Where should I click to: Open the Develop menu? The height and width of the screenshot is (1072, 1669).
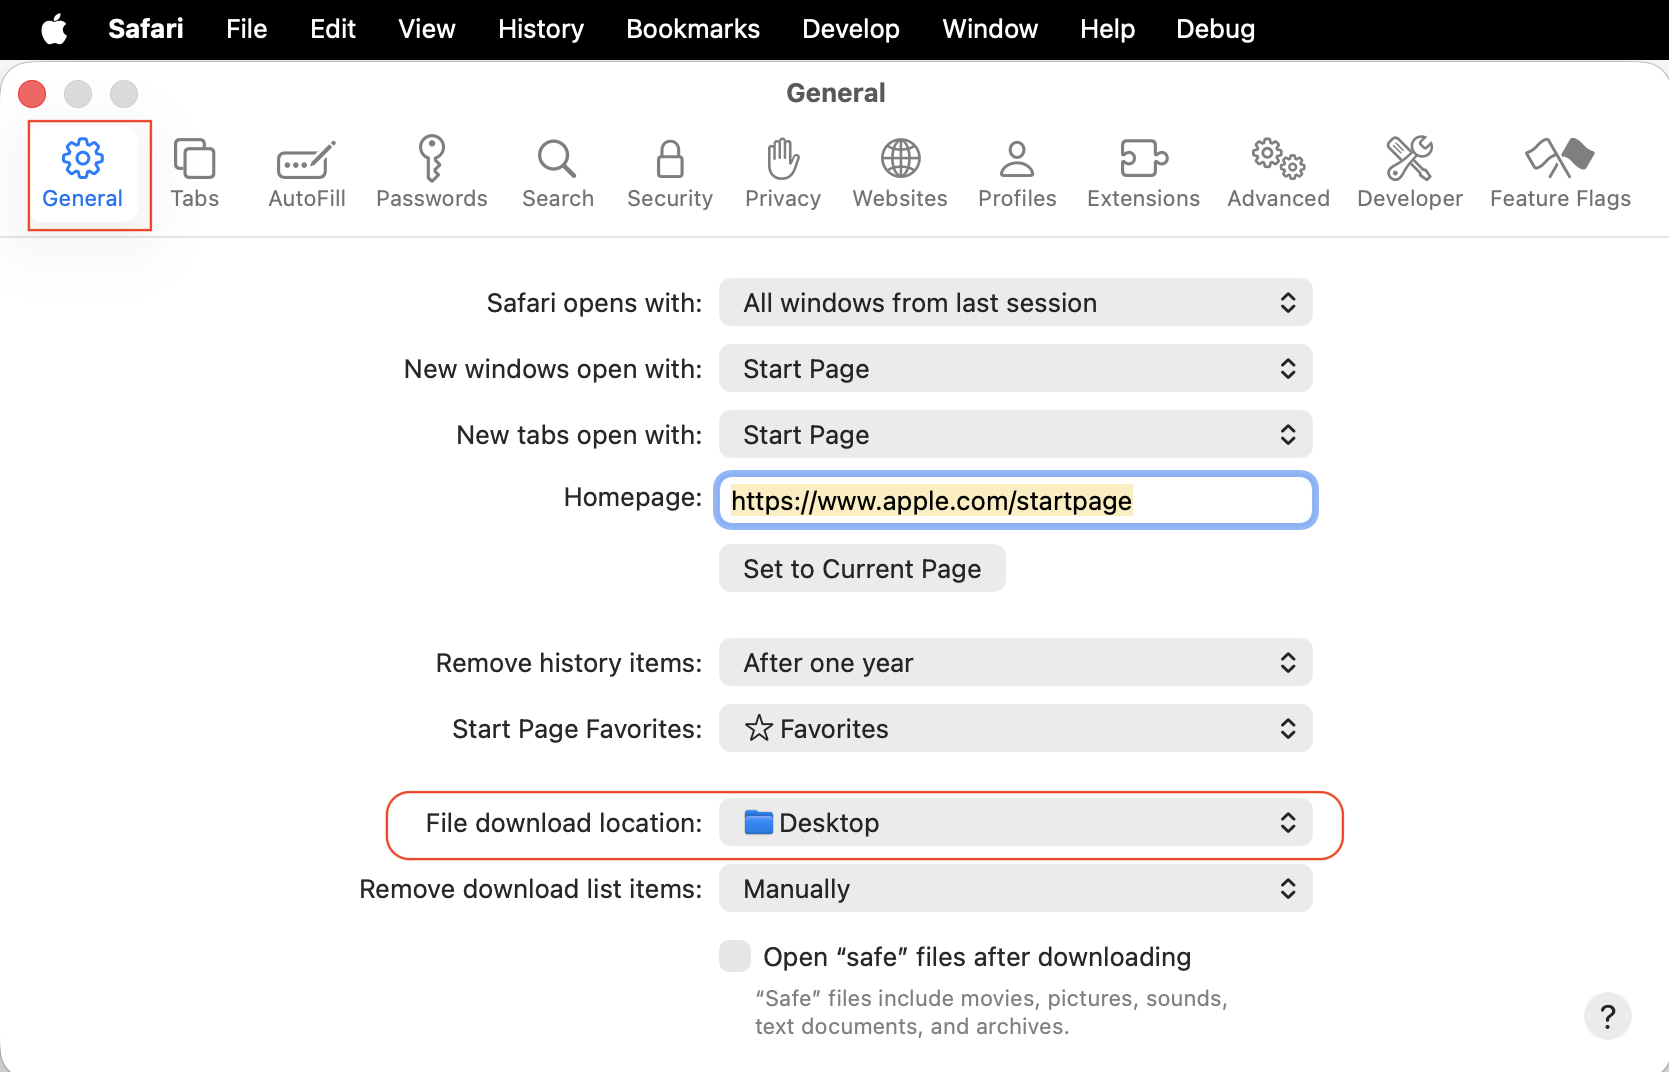[850, 29]
